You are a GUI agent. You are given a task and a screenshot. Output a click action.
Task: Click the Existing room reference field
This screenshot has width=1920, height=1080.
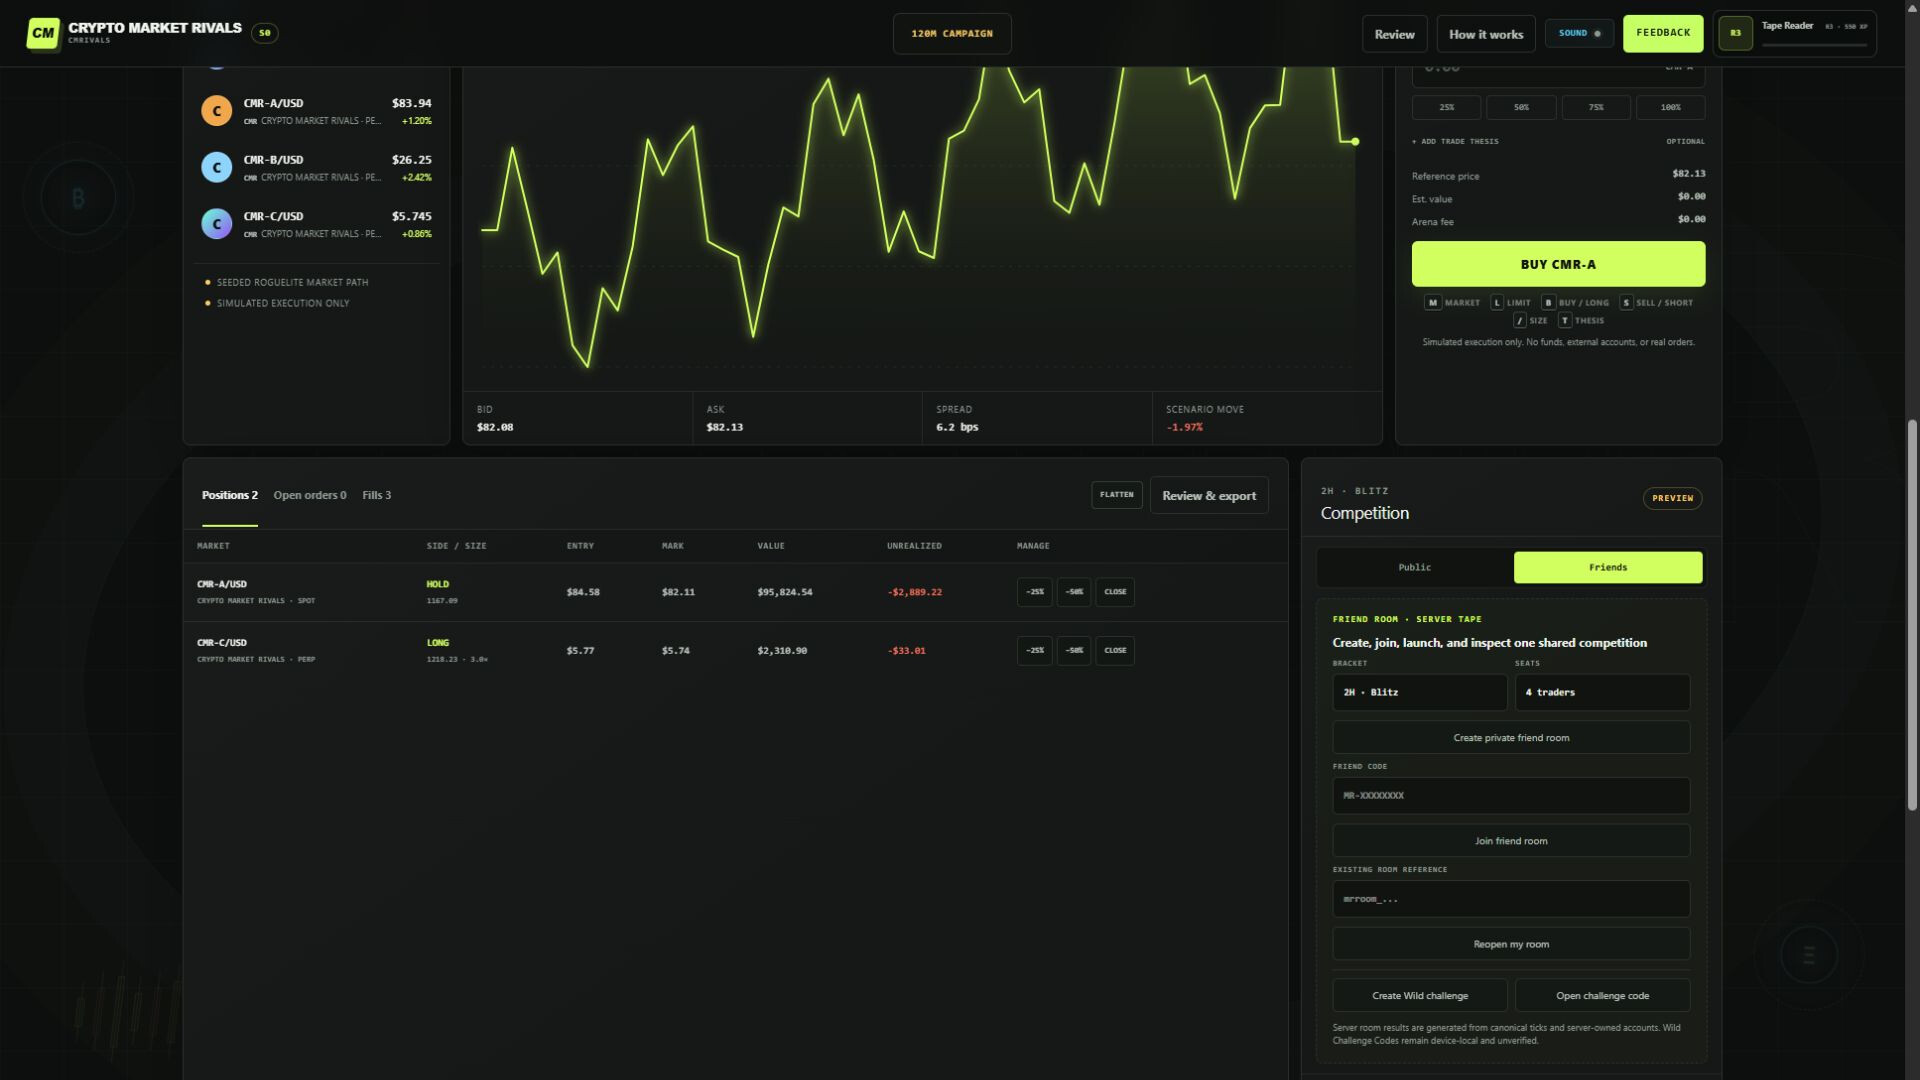(1511, 899)
